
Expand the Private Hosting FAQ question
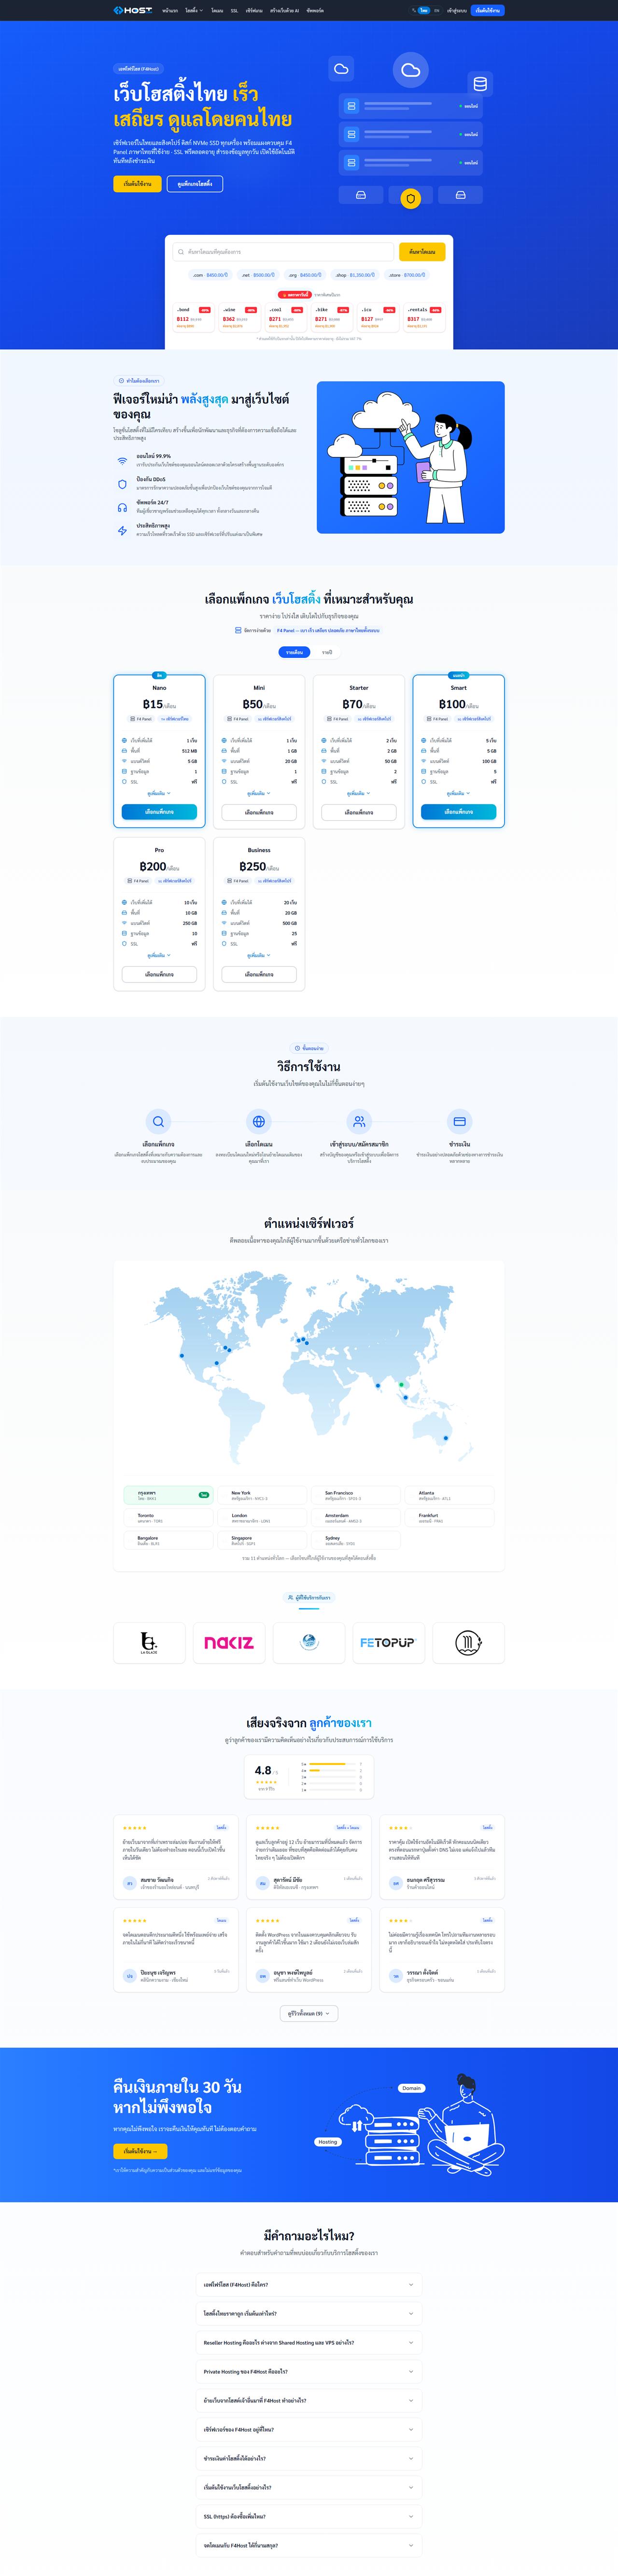pyautogui.click(x=309, y=2371)
